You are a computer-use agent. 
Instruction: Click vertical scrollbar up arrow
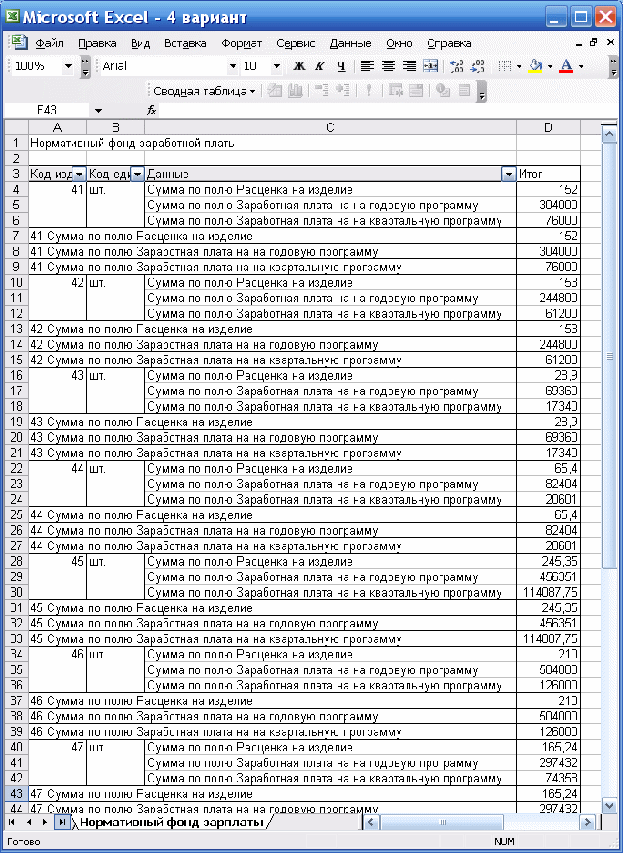609,135
